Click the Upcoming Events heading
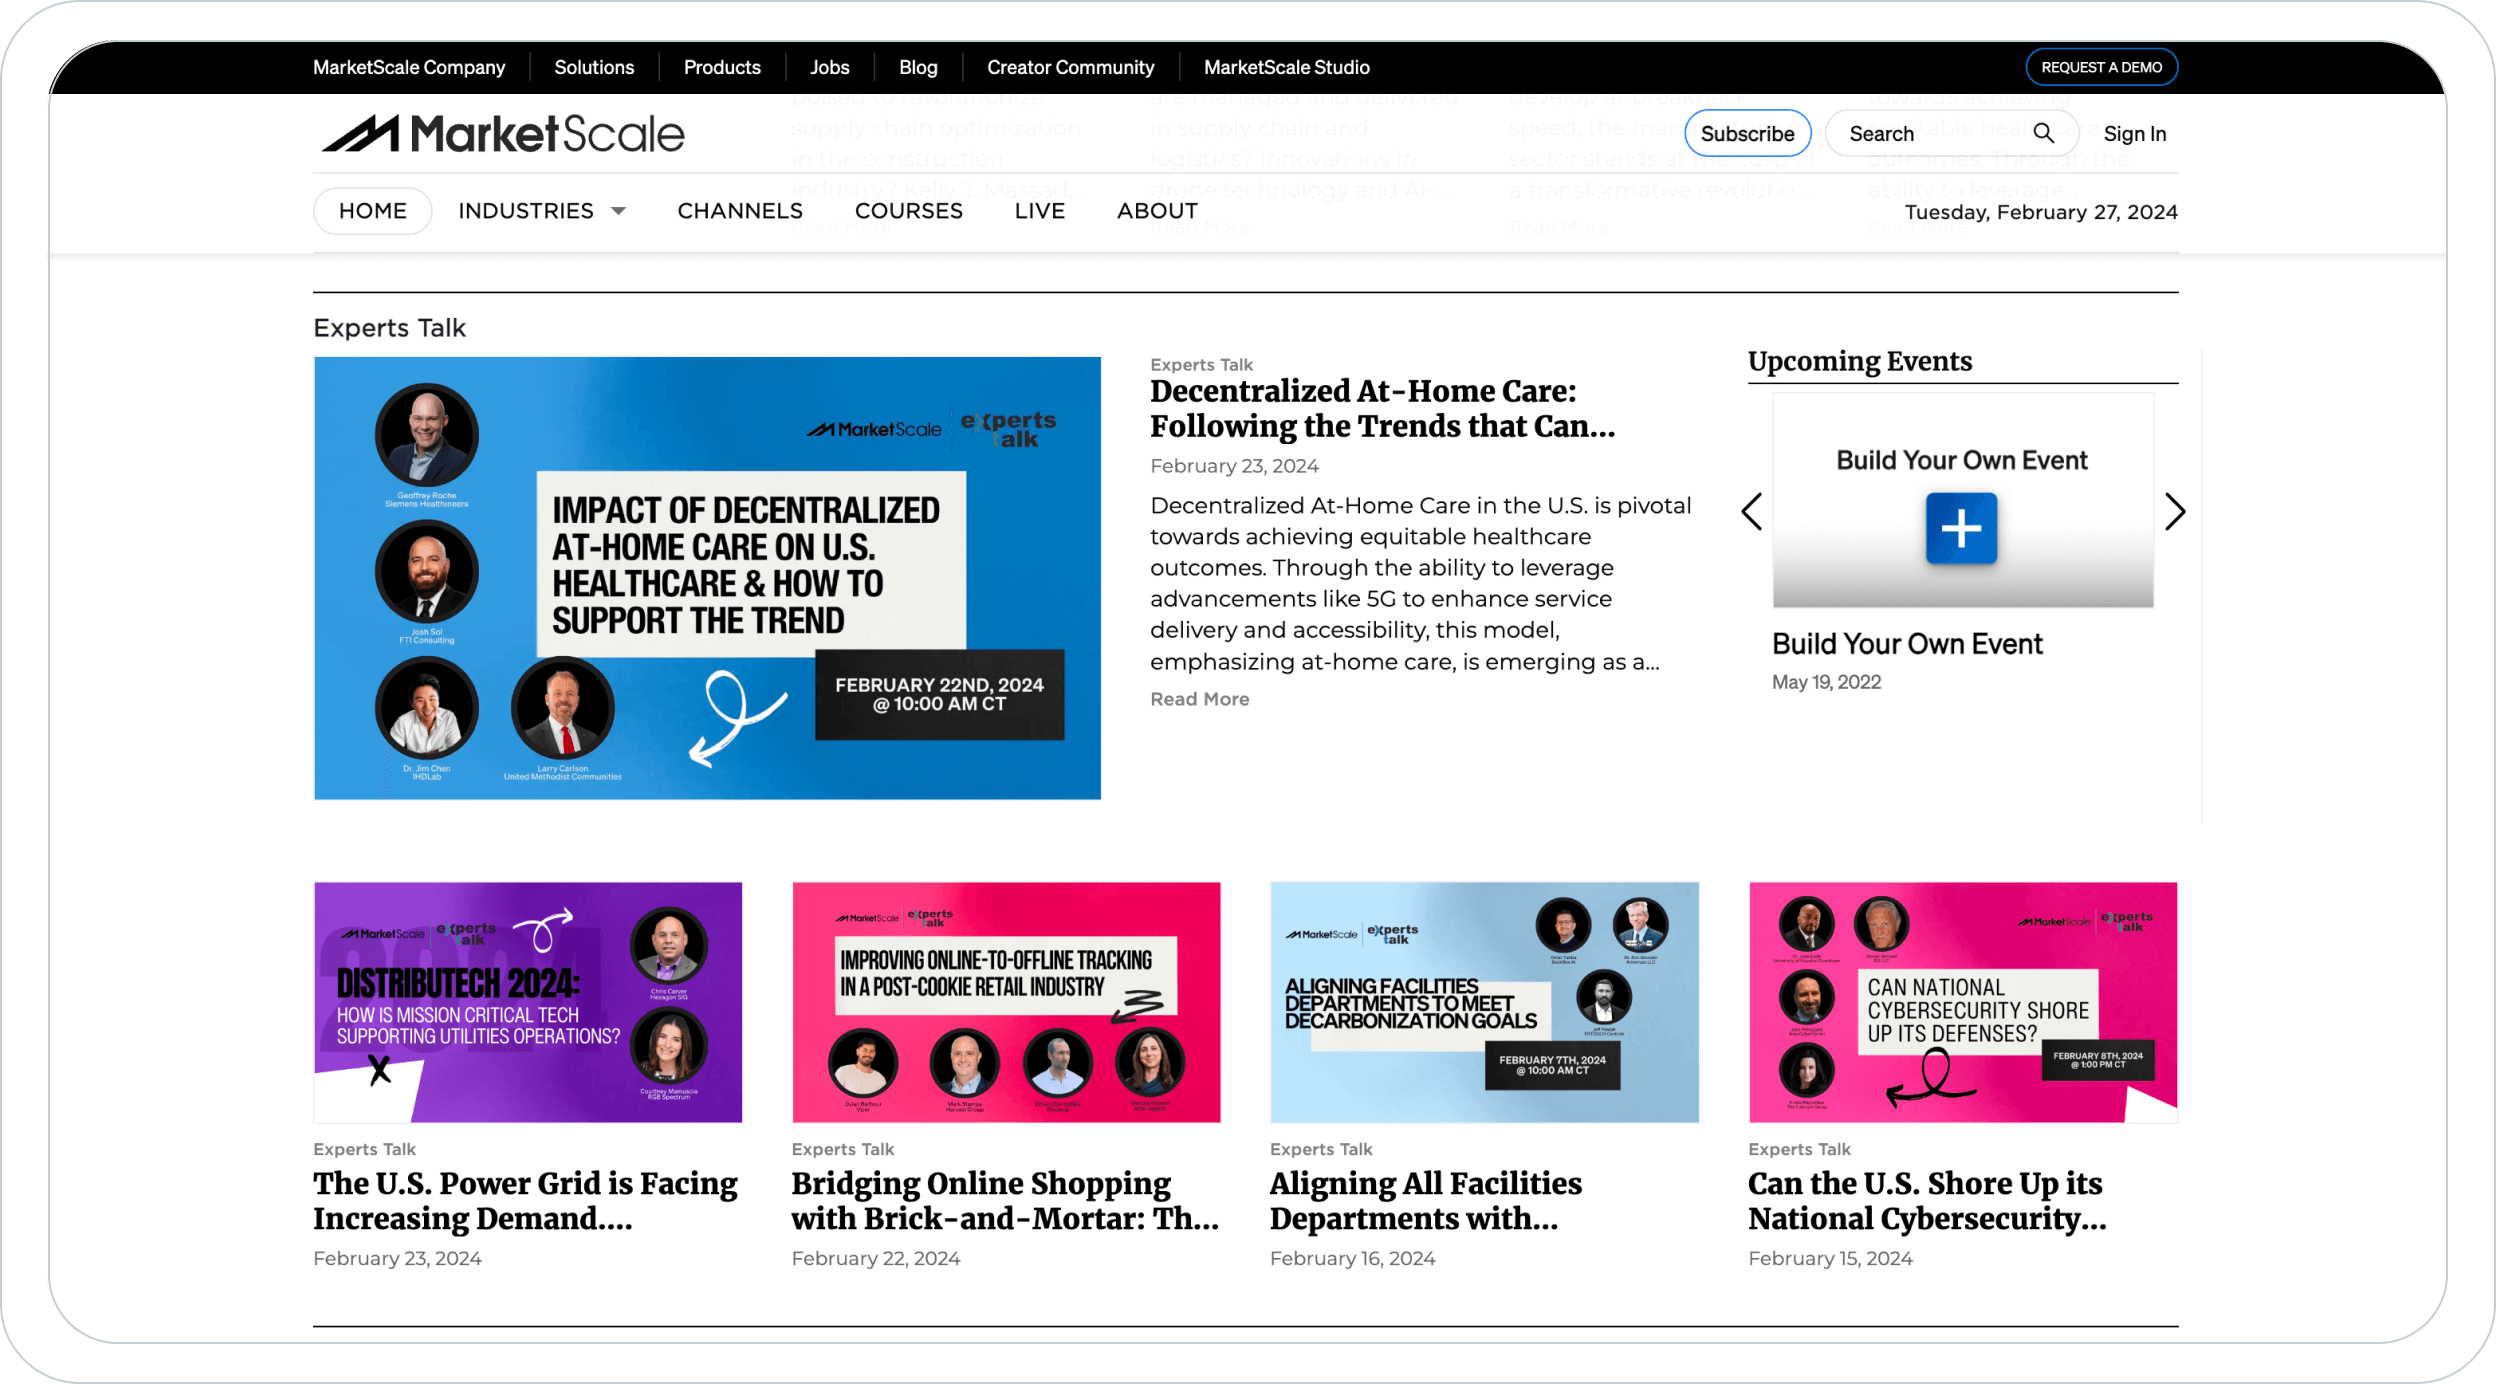Image resolution: width=2496 pixels, height=1384 pixels. [1860, 361]
